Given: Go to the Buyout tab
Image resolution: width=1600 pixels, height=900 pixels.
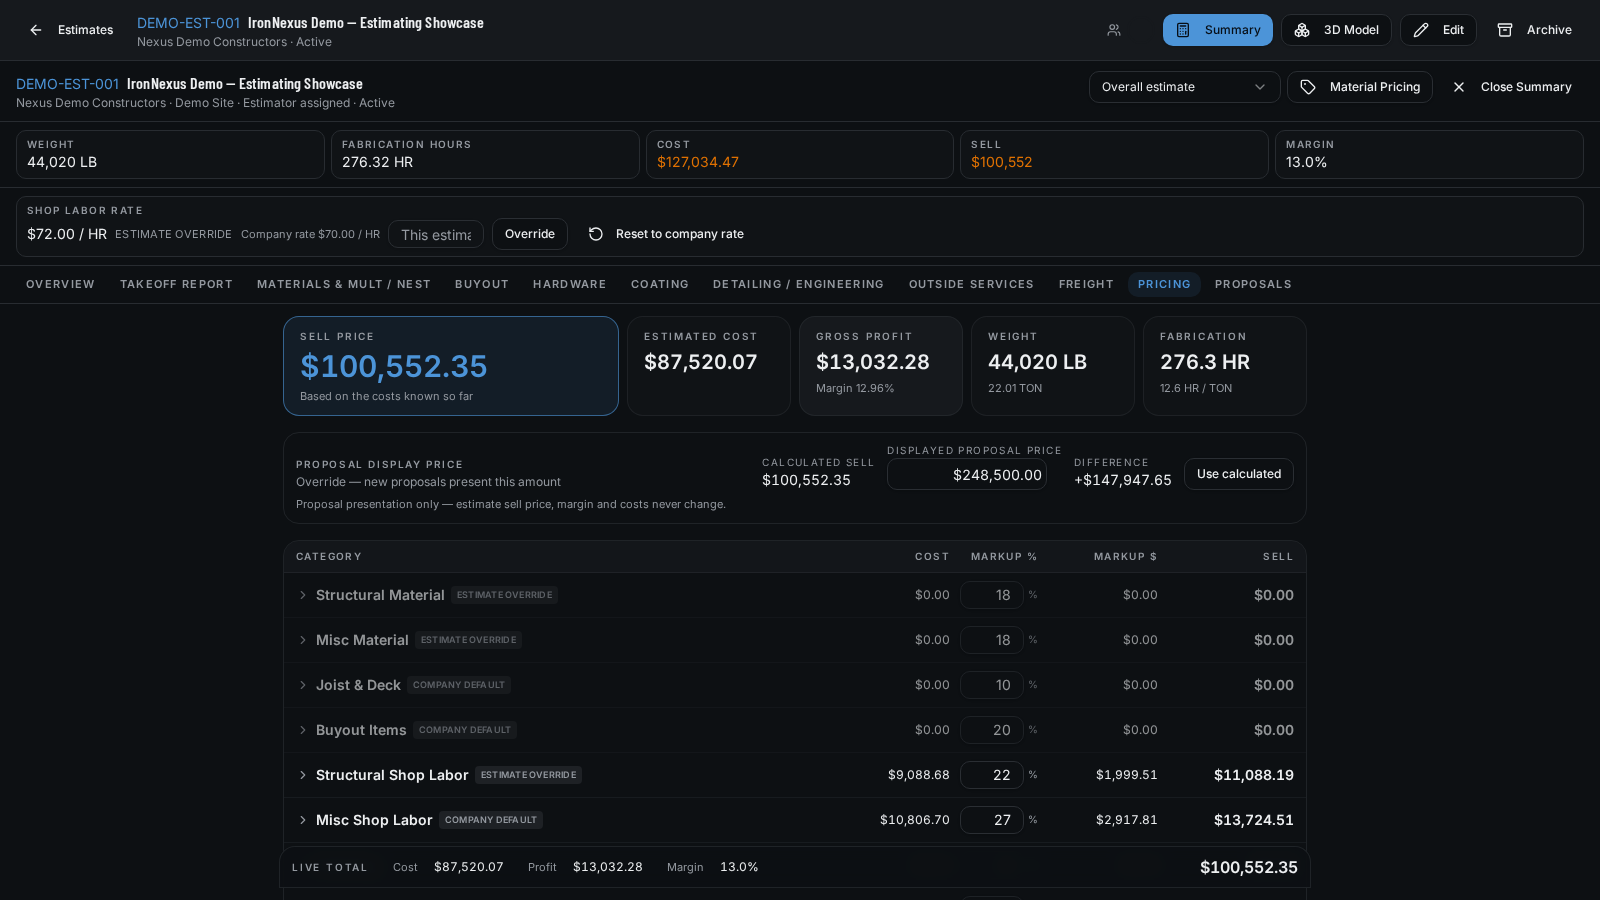Looking at the screenshot, I should coord(482,284).
